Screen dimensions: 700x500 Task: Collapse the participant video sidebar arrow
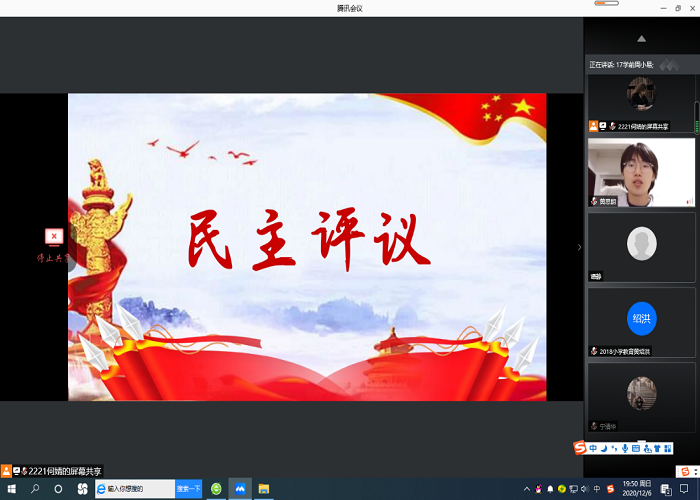click(579, 247)
